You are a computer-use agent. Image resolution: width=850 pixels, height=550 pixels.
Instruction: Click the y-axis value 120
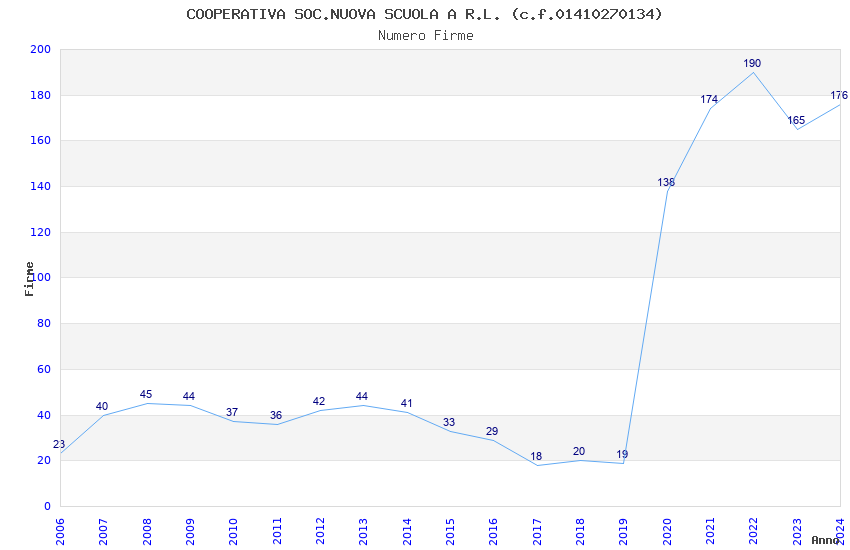click(41, 232)
